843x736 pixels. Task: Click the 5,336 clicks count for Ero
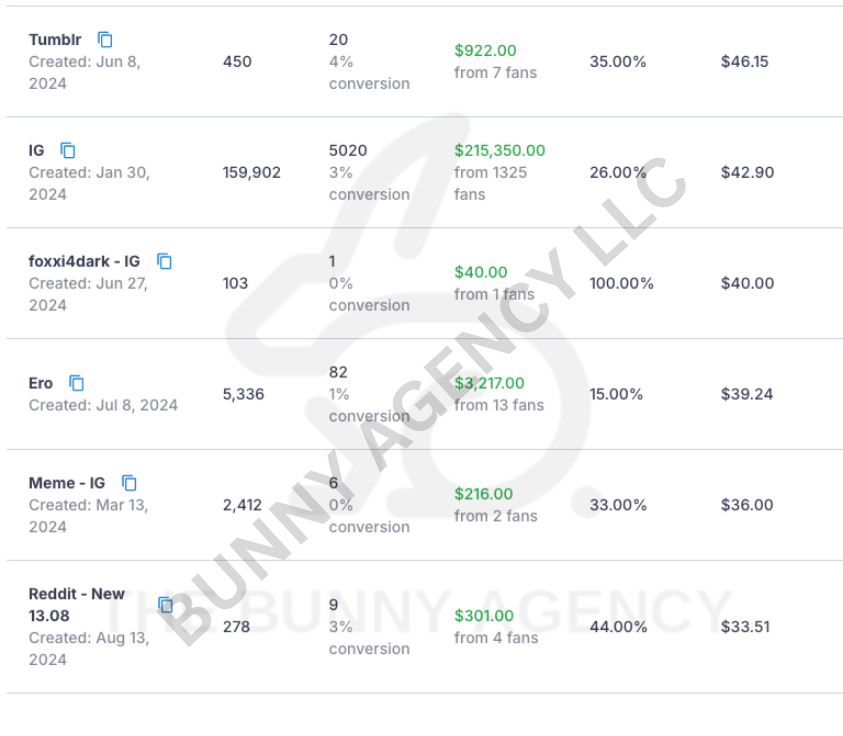(x=243, y=394)
